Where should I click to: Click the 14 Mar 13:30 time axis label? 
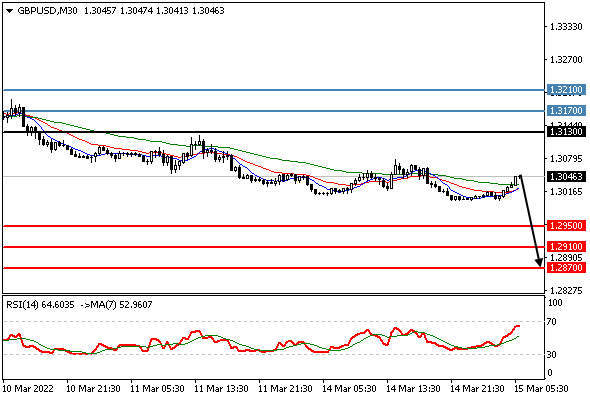414,389
